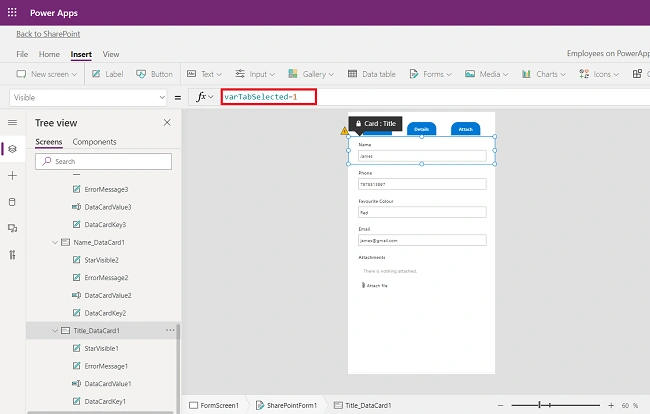Zoom out with the minus button

[x=501, y=405]
